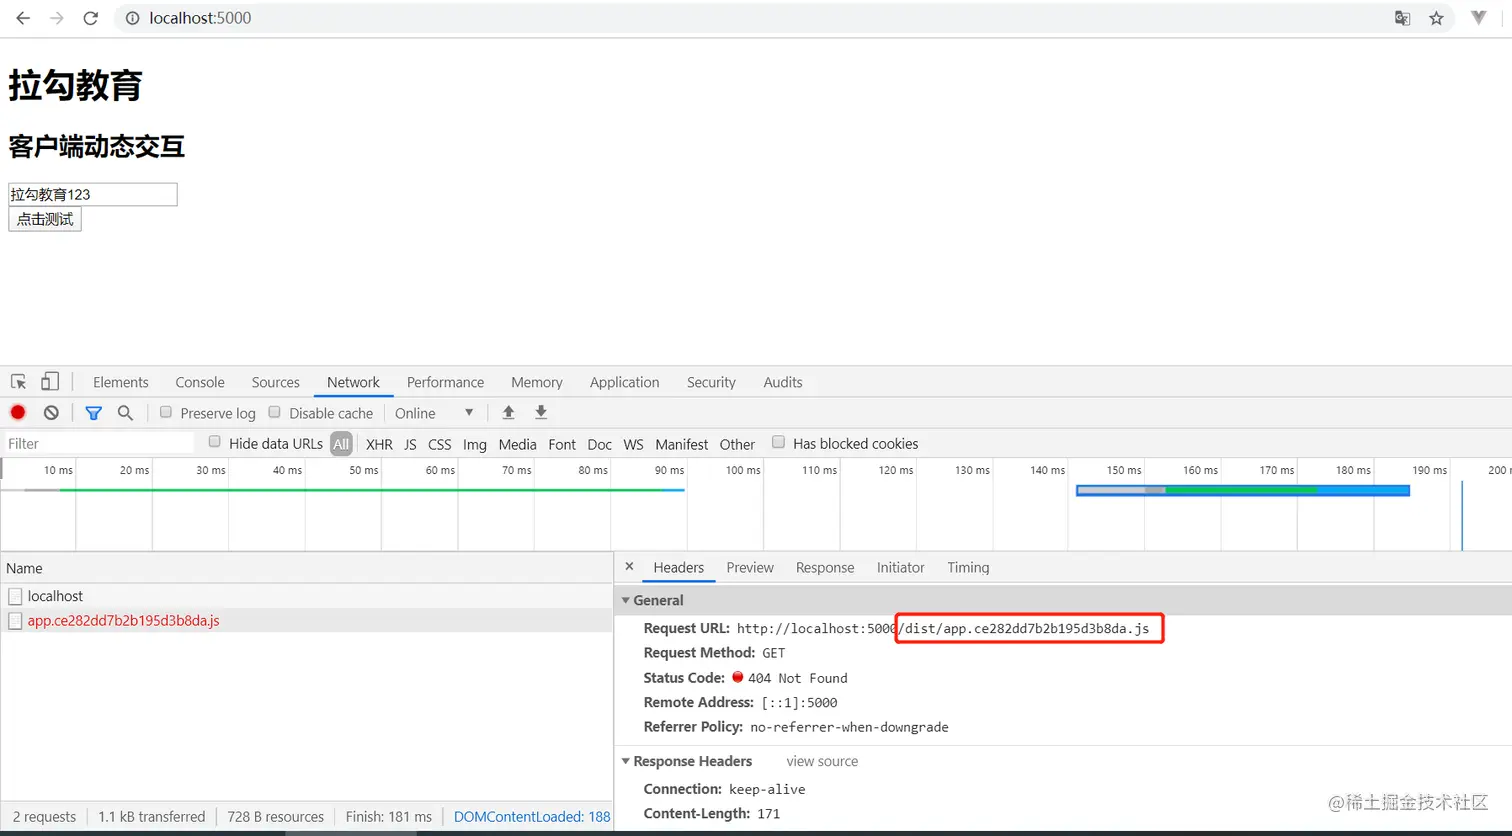The image size is (1512, 836).
Task: Click the 404 Not Found status value
Action: pos(797,678)
